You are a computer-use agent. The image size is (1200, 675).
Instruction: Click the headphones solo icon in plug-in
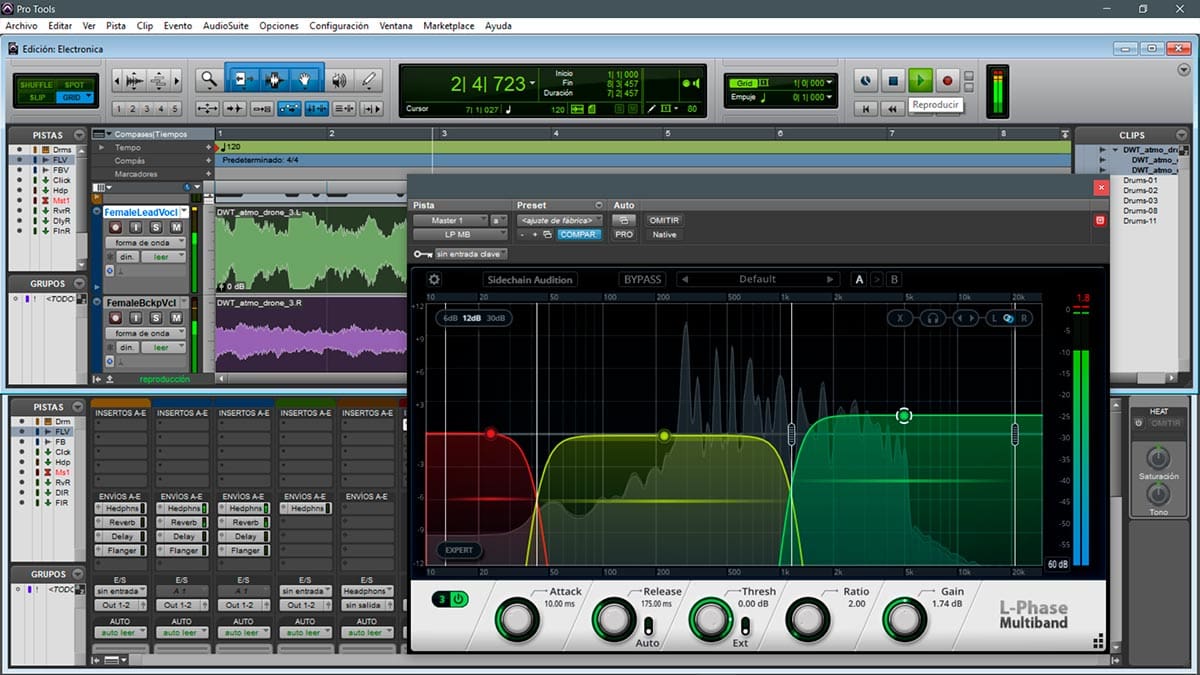(x=933, y=318)
